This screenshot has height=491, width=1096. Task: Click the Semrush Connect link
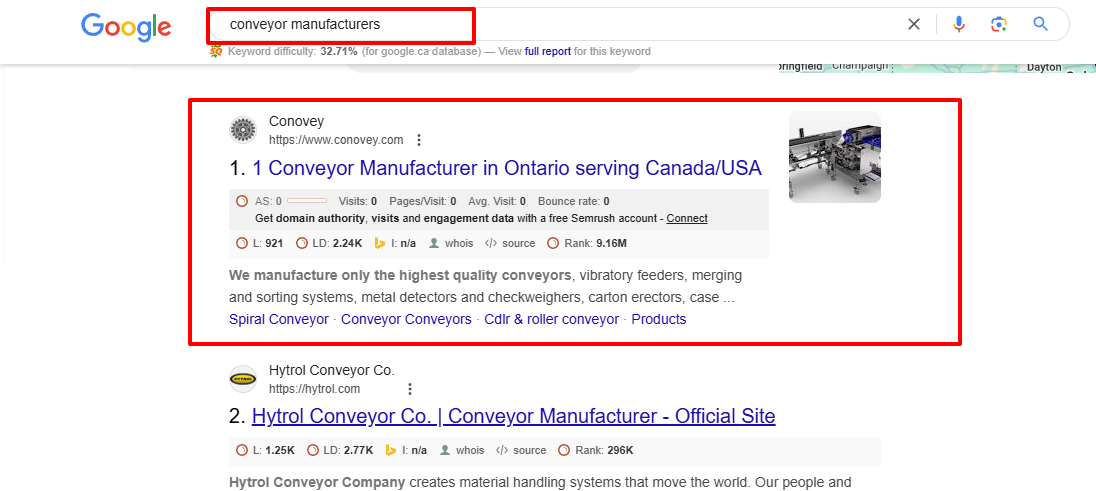coord(687,218)
